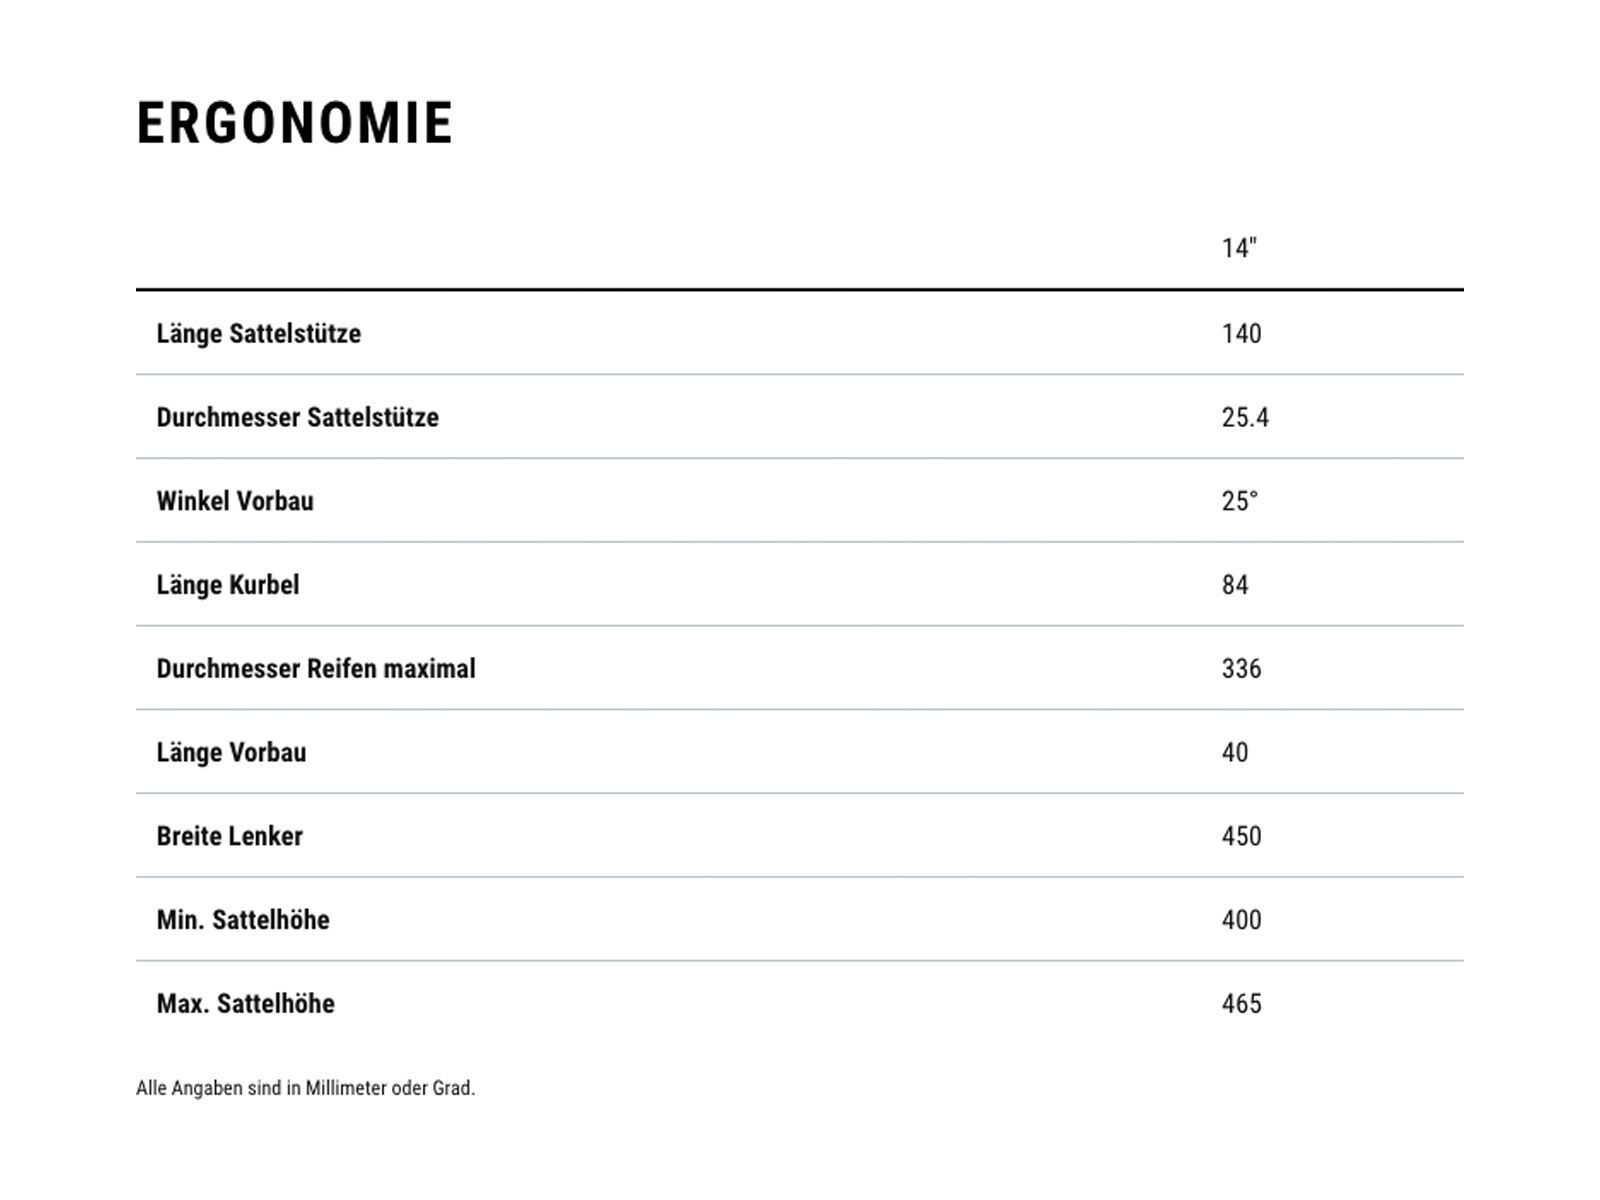Click the Winkel Vorbau row label

235,501
